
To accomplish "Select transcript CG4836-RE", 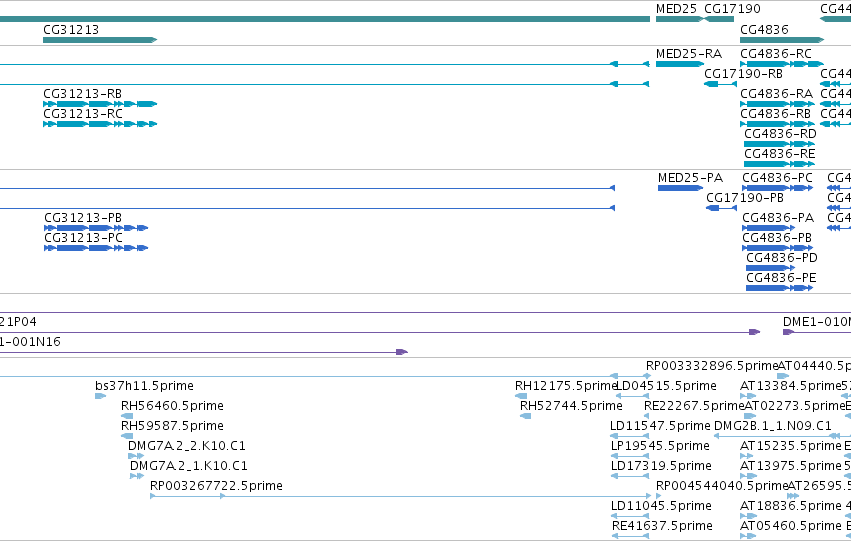I will click(x=779, y=164).
